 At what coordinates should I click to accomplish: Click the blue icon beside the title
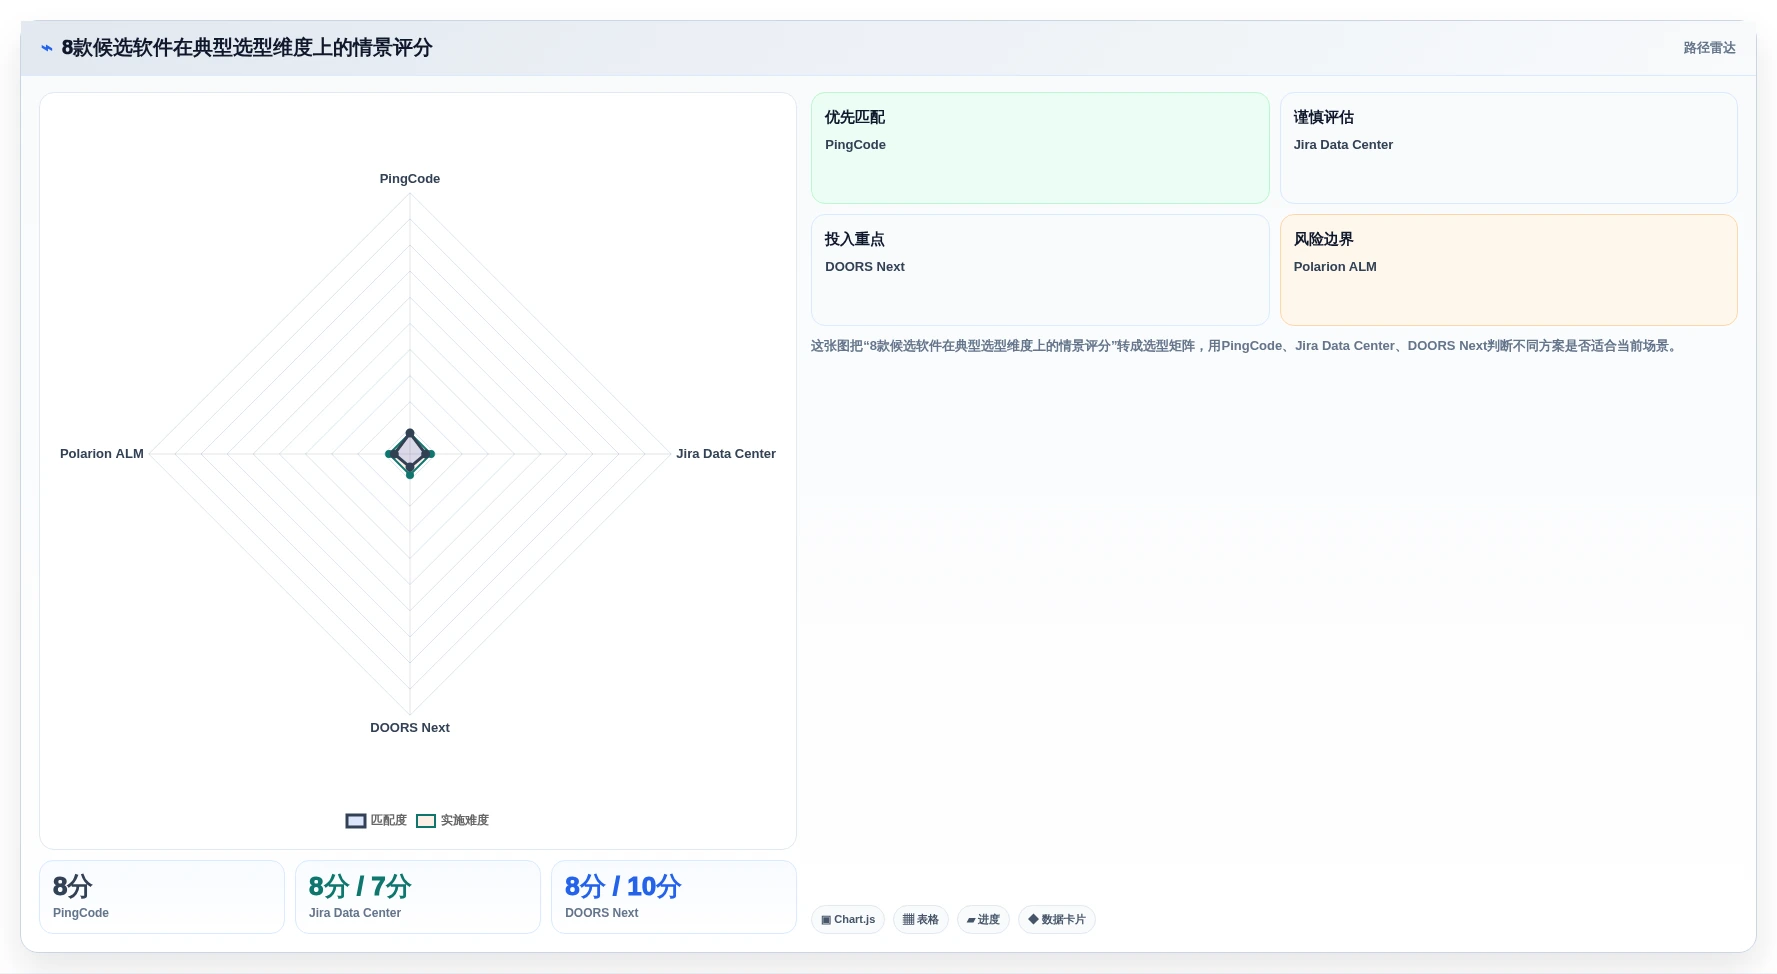click(47, 48)
